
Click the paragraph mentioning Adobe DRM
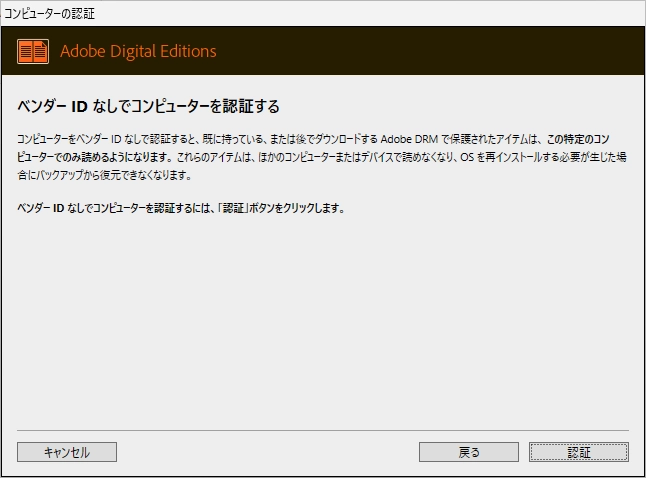click(322, 157)
